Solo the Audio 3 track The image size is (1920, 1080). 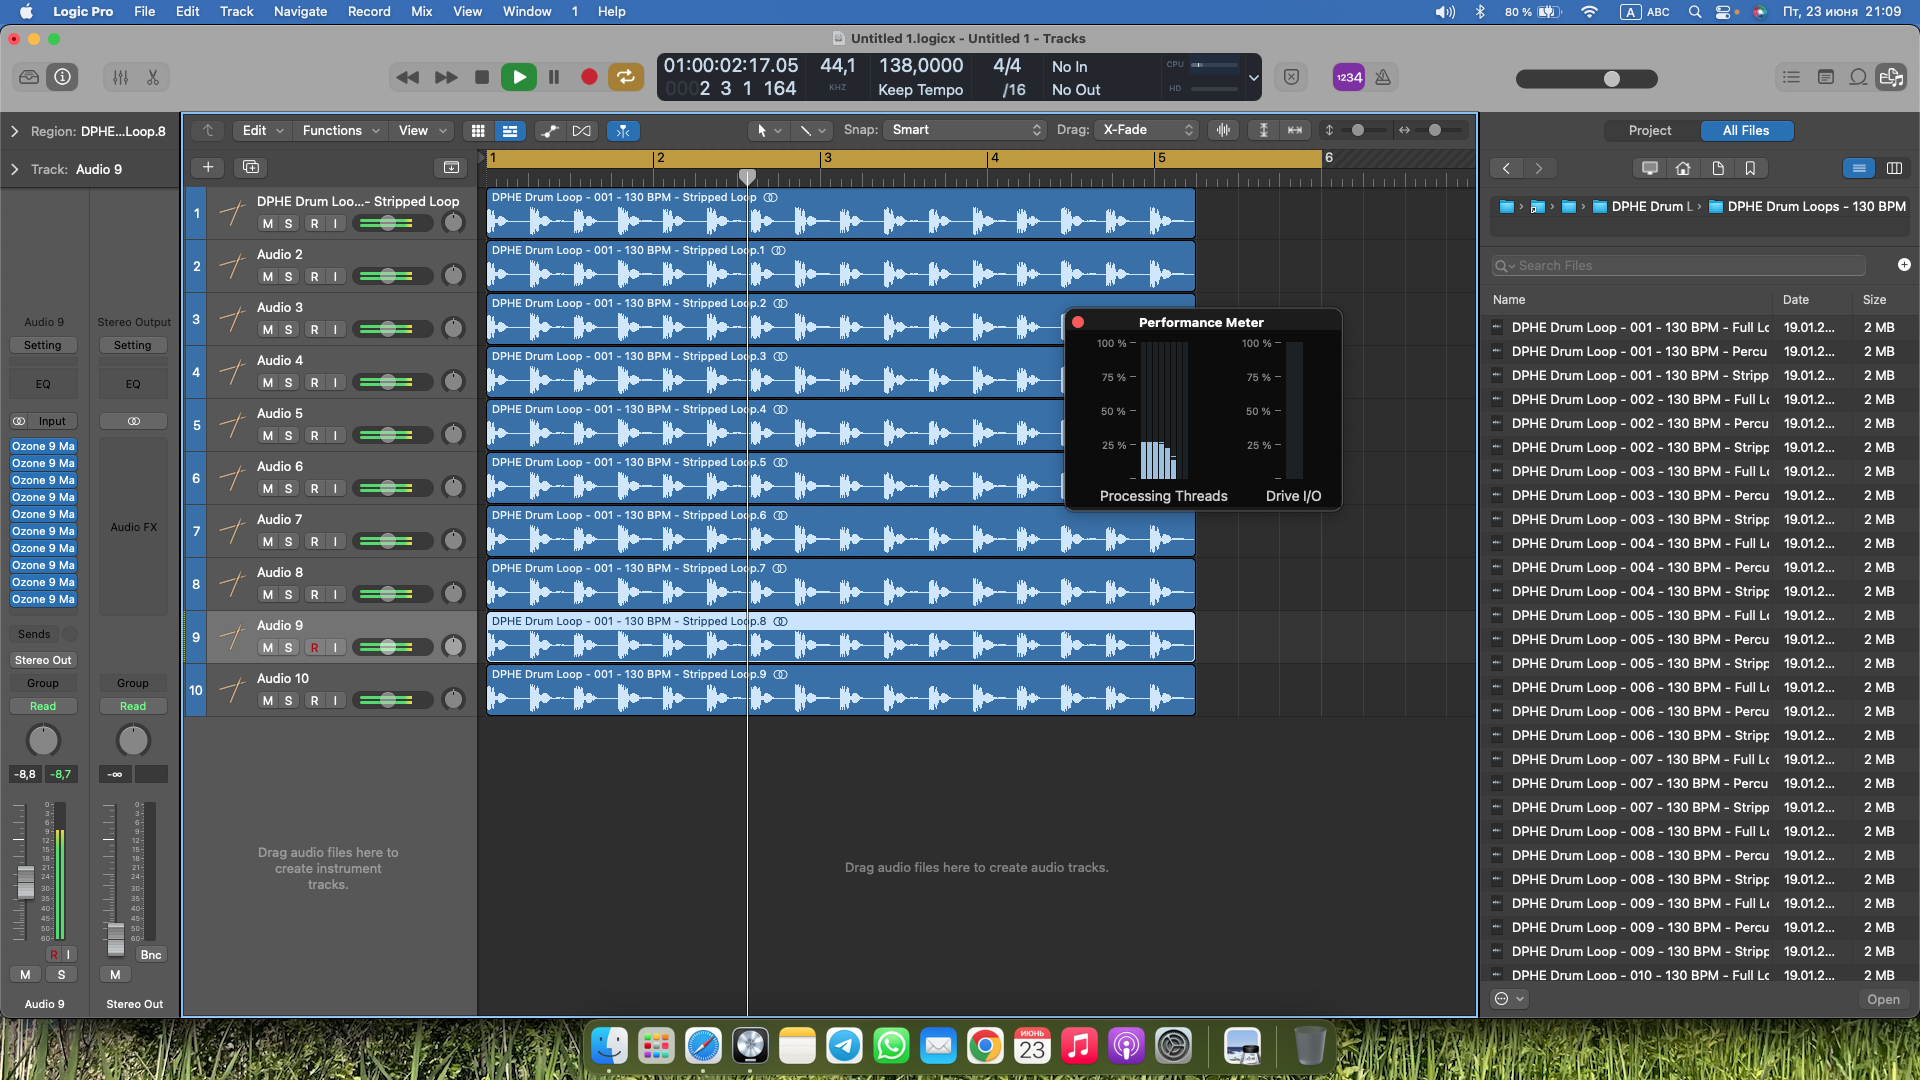288,330
